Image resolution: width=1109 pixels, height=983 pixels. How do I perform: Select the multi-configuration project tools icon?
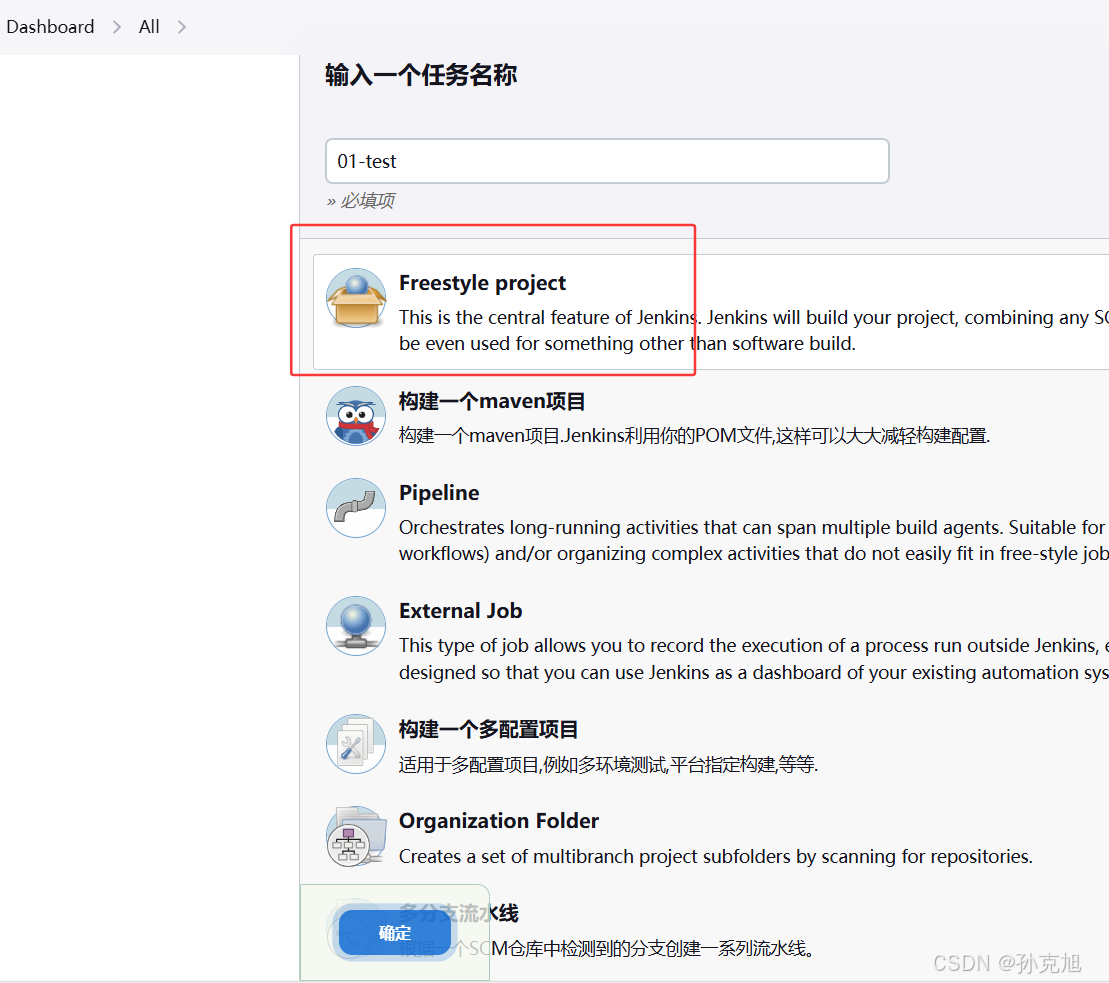356,744
